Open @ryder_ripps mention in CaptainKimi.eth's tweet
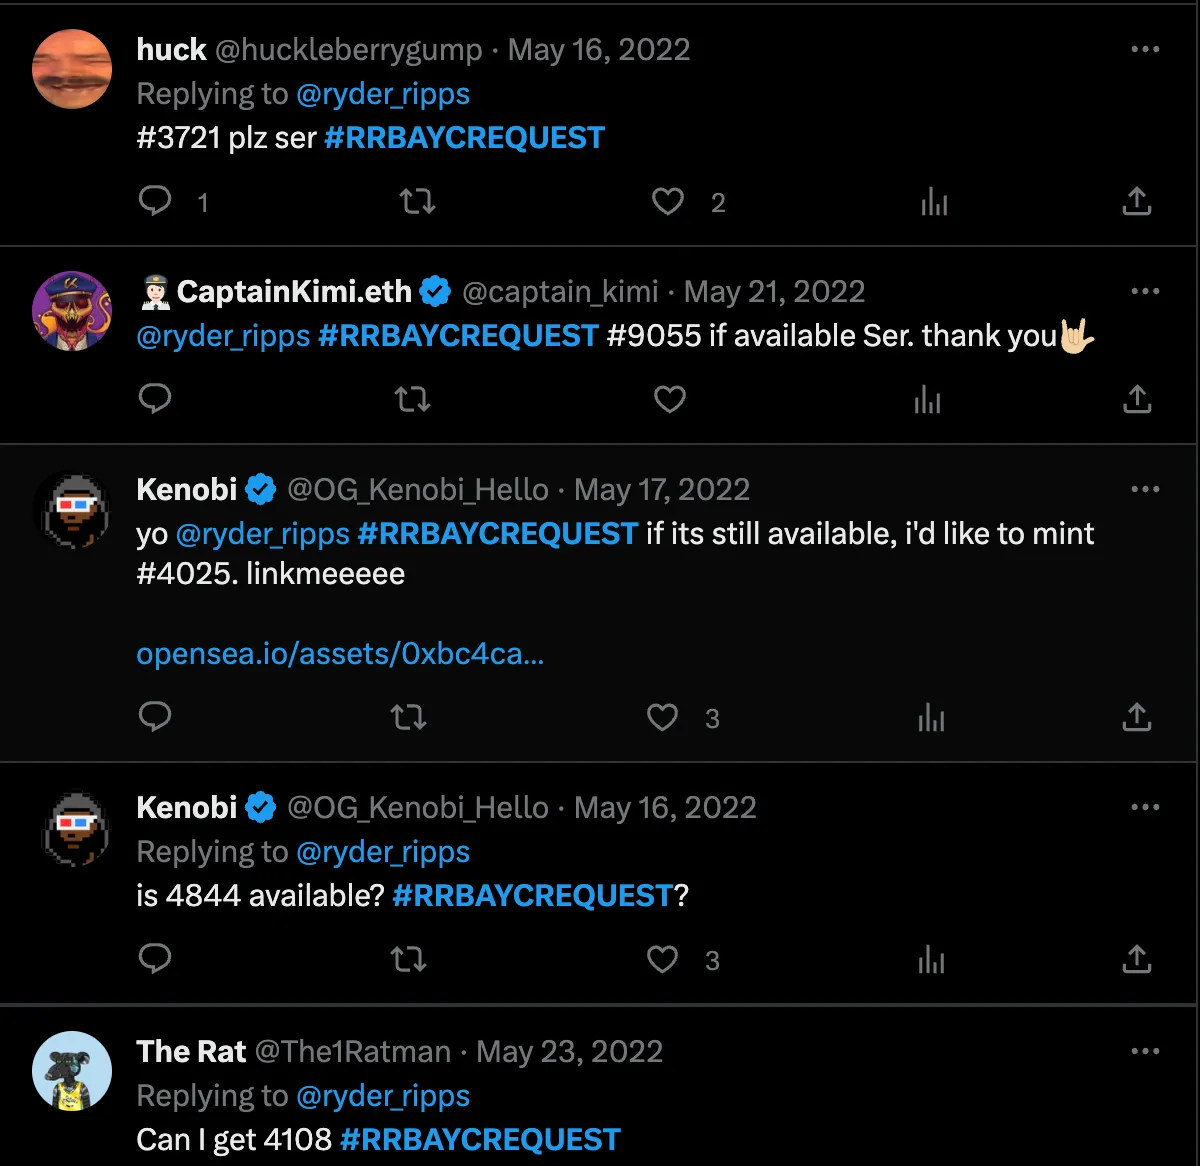This screenshot has width=1200, height=1166. pos(223,336)
